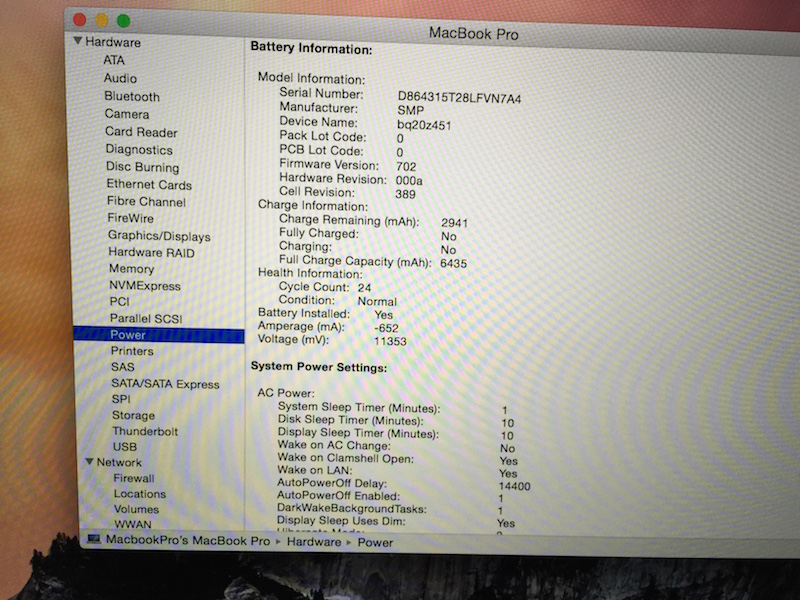Open the Card Reader entry
This screenshot has height=600, width=800.
(141, 132)
